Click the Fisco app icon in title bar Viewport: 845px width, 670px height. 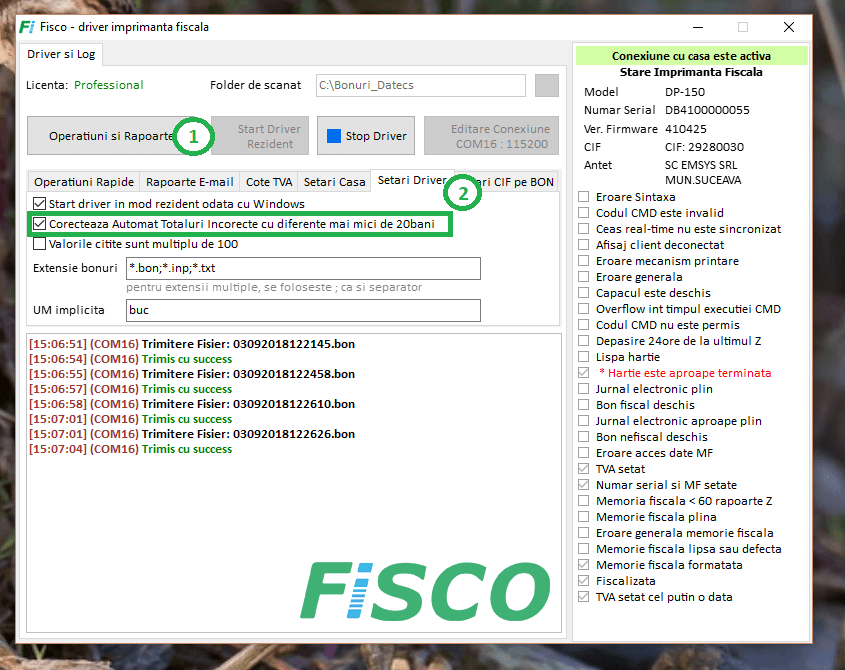tap(27, 27)
